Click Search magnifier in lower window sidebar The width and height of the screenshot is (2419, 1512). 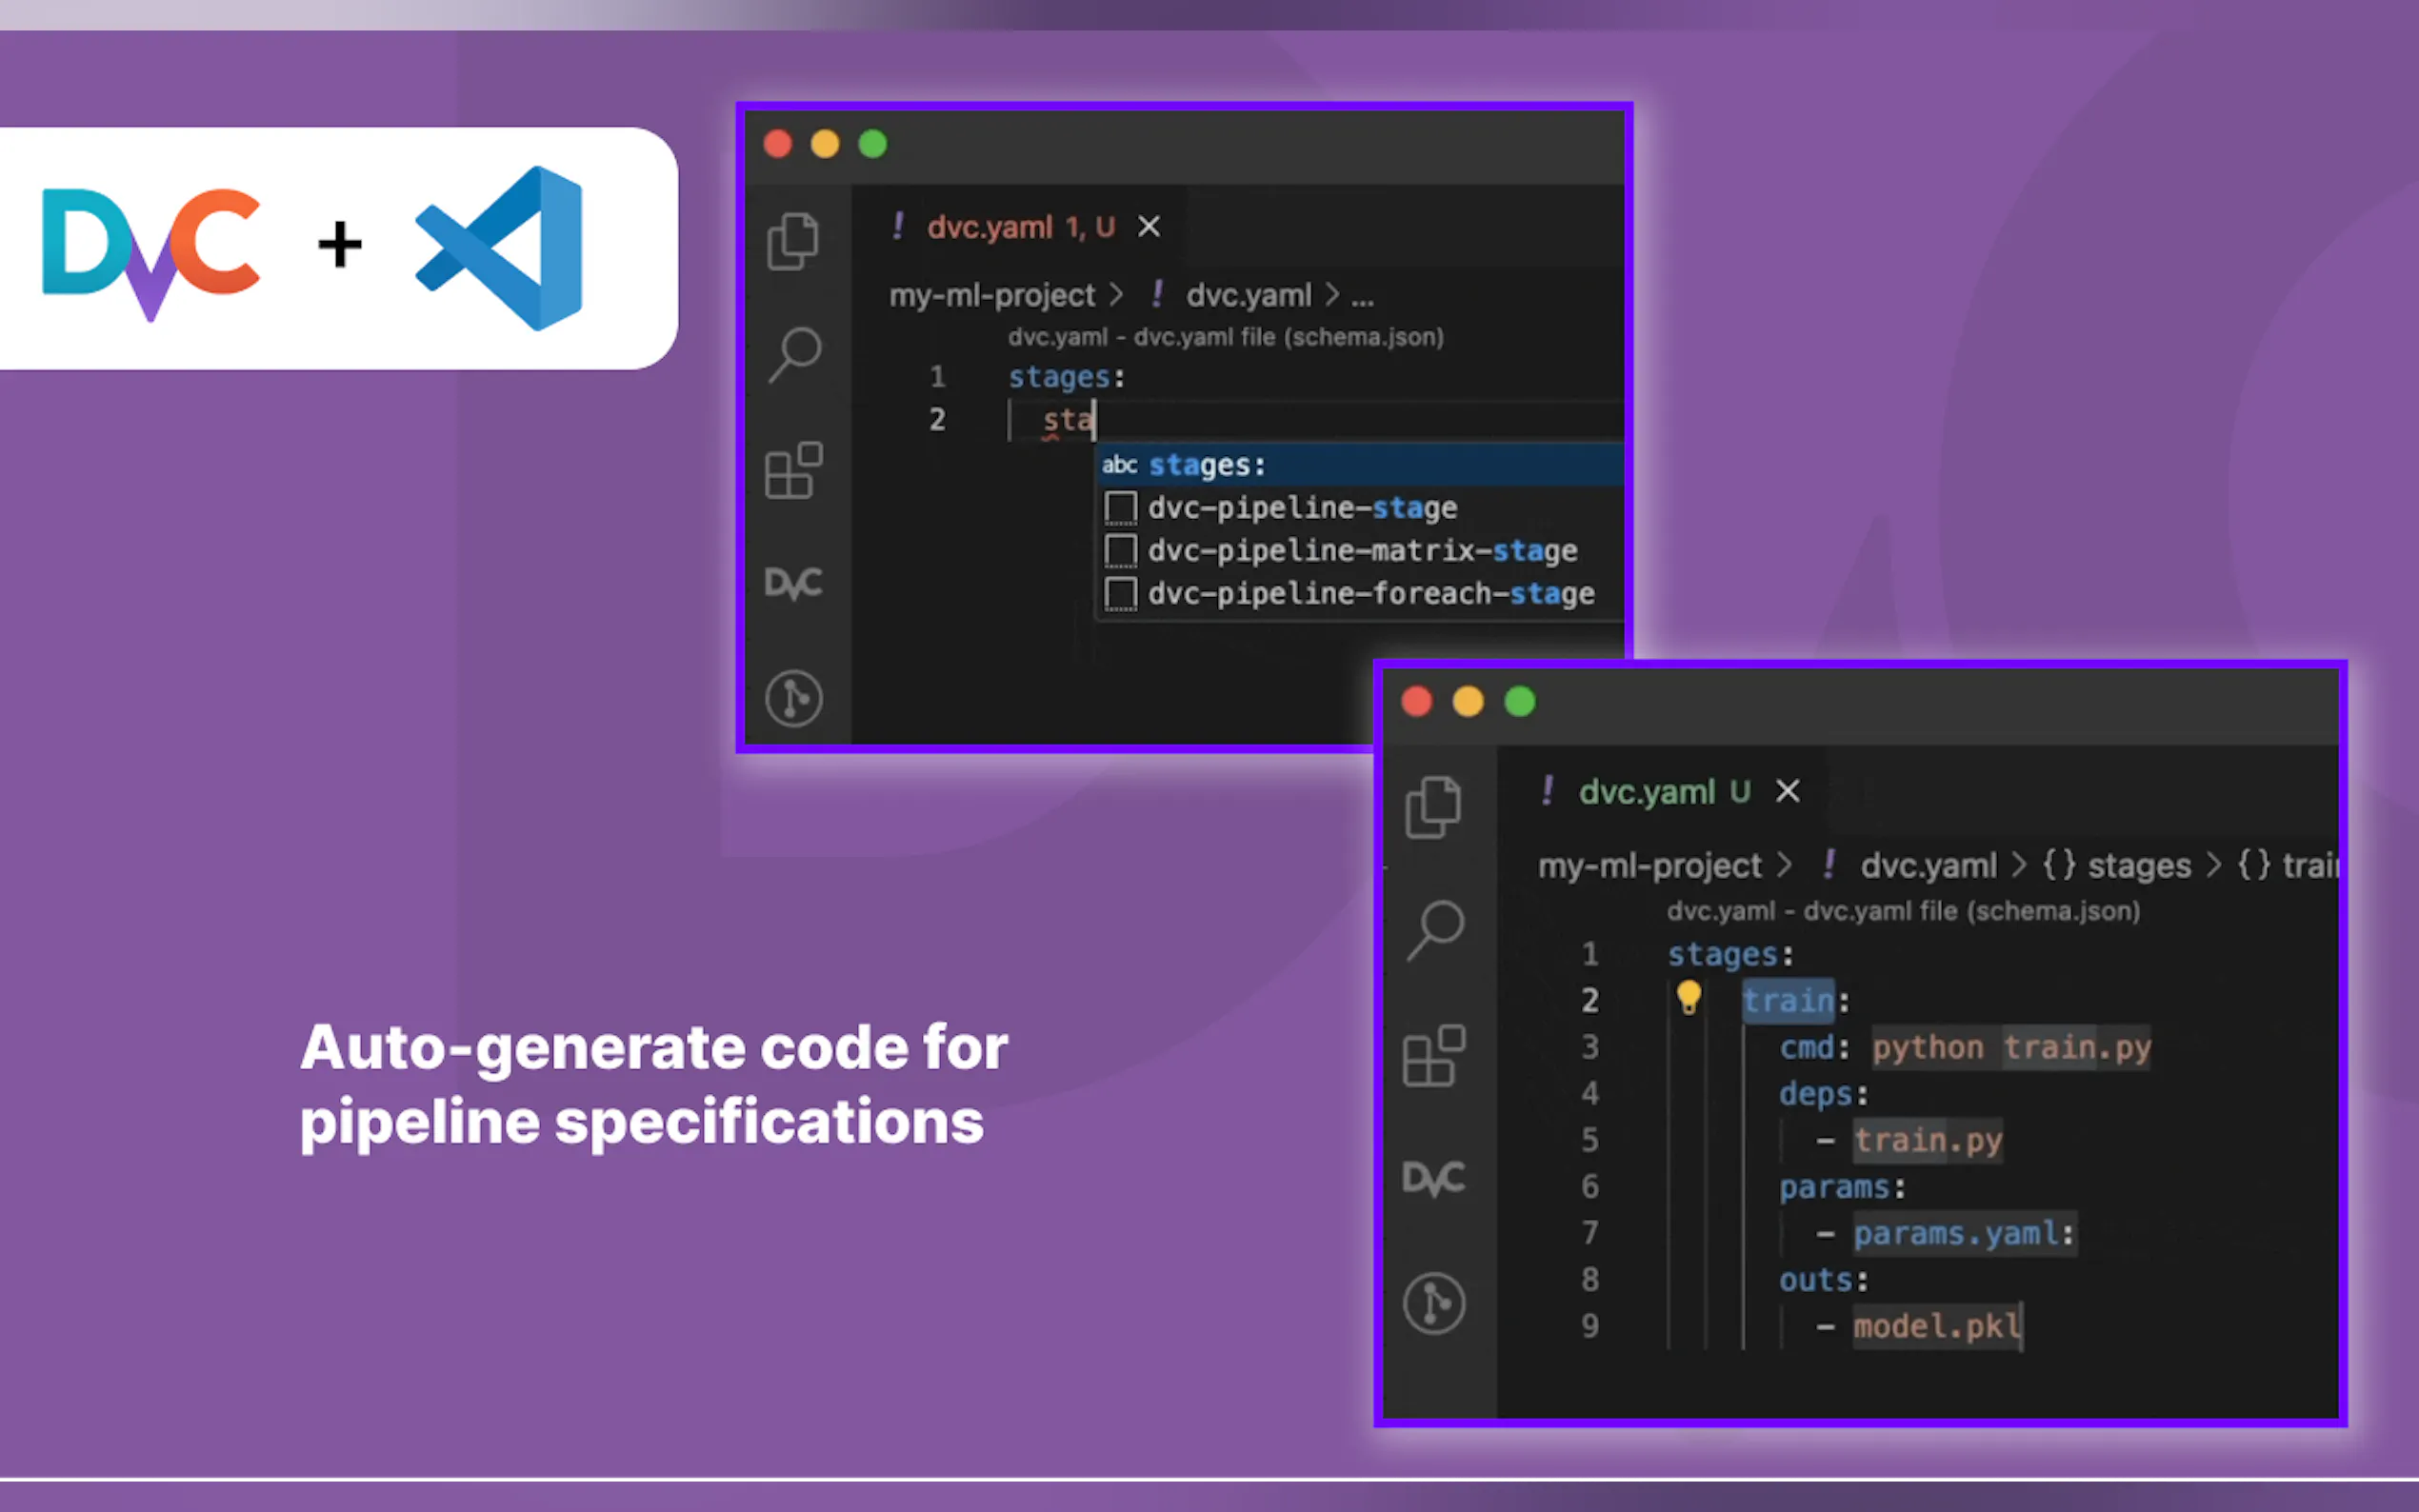1435,930
